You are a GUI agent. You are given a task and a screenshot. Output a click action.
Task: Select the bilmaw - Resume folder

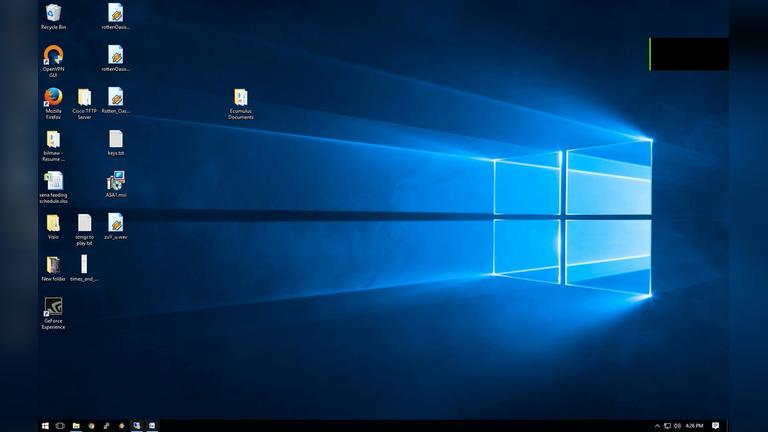(53, 145)
